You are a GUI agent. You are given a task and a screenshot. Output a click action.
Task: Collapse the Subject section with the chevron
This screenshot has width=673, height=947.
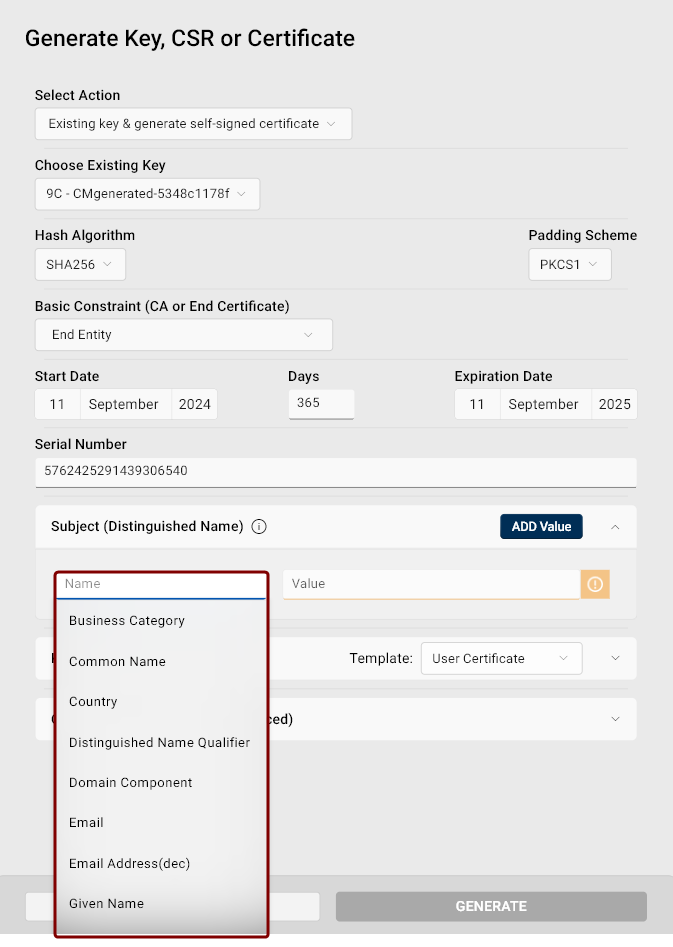tap(615, 527)
